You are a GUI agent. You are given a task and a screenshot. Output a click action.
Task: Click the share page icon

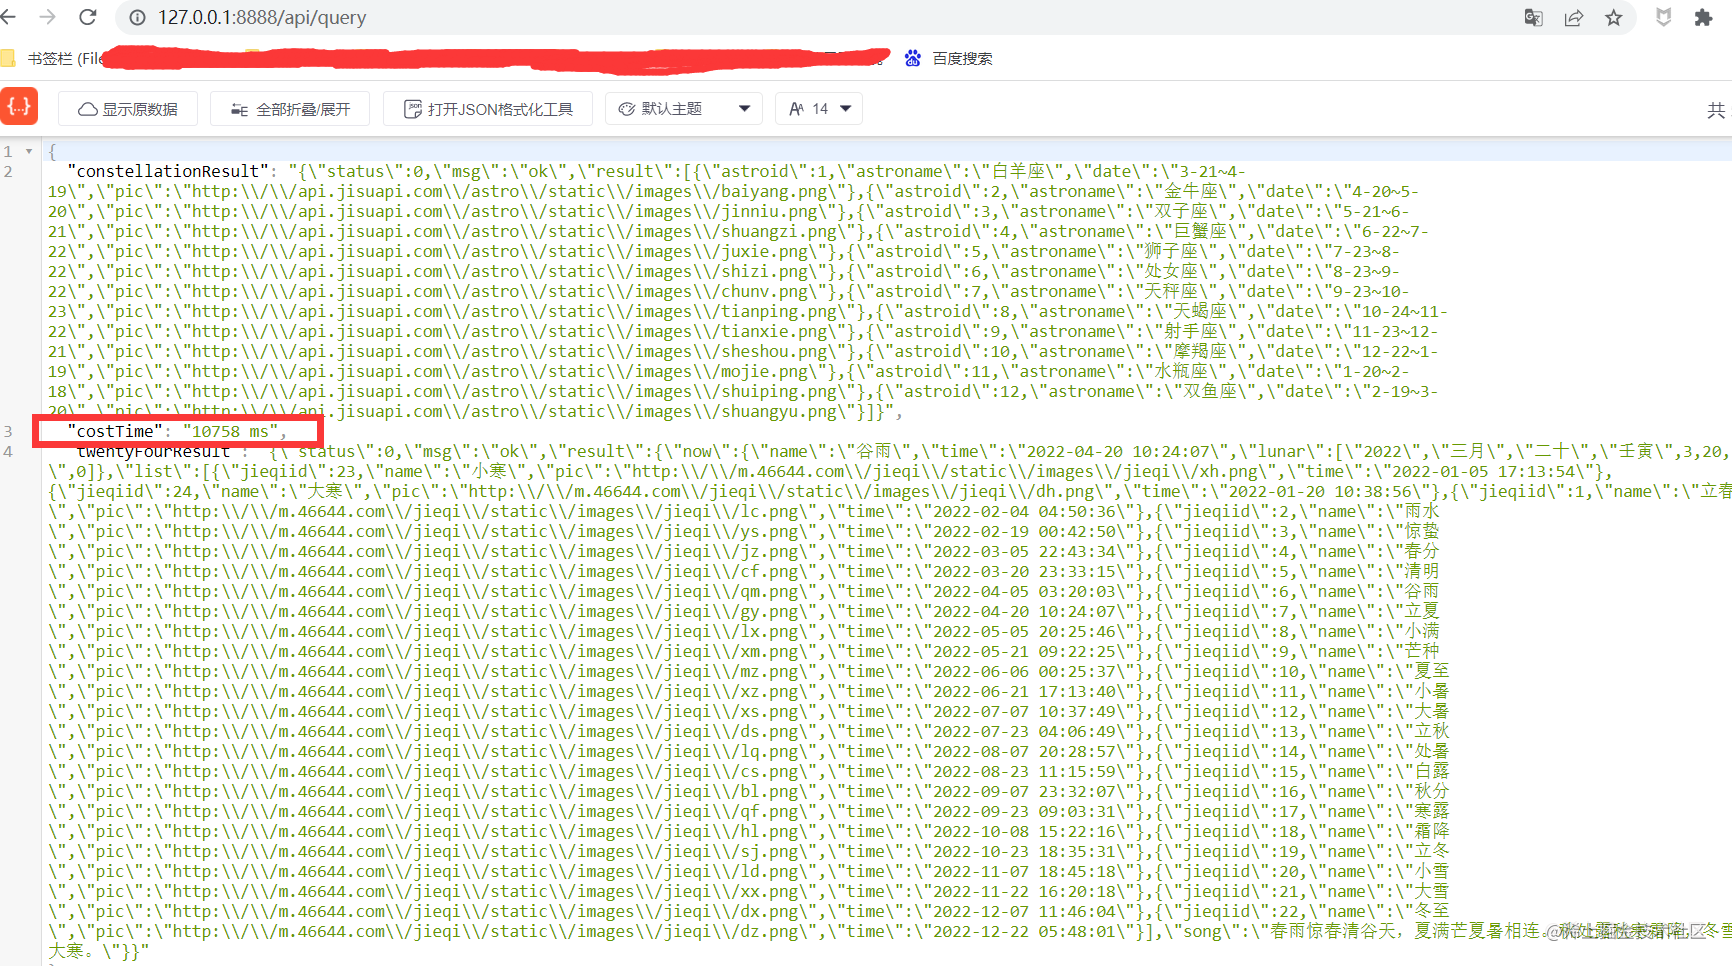click(x=1573, y=18)
